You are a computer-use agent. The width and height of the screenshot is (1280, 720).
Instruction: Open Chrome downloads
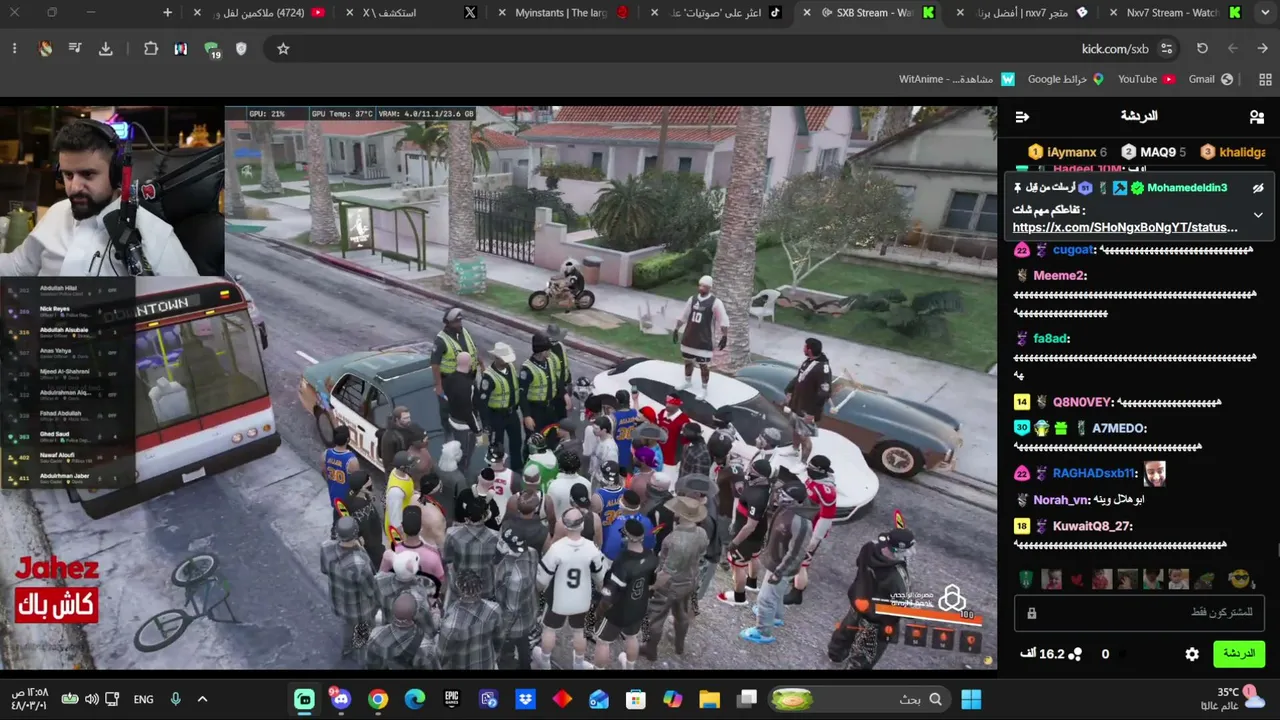click(106, 48)
